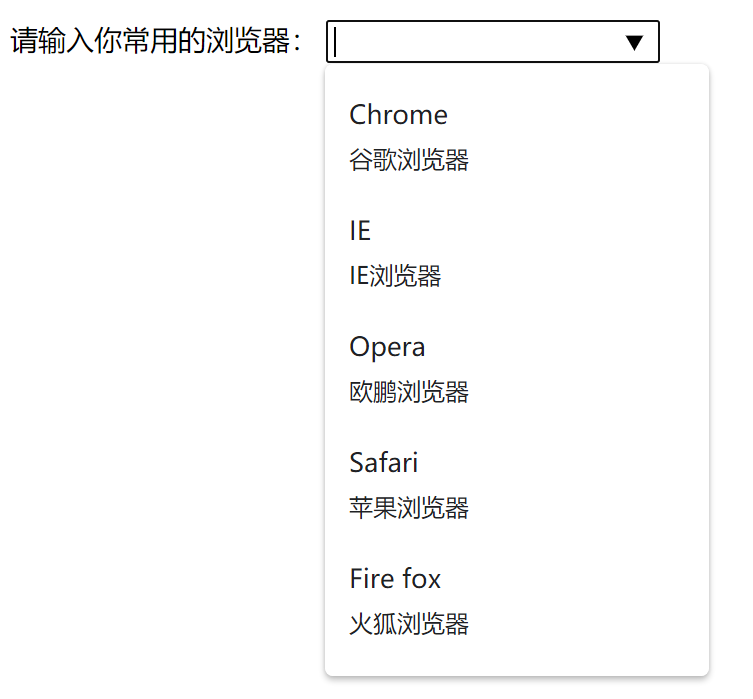Choose the 欧鹏浏览器 suggestion label
Viewport: 753px width, 699px height.
click(409, 392)
